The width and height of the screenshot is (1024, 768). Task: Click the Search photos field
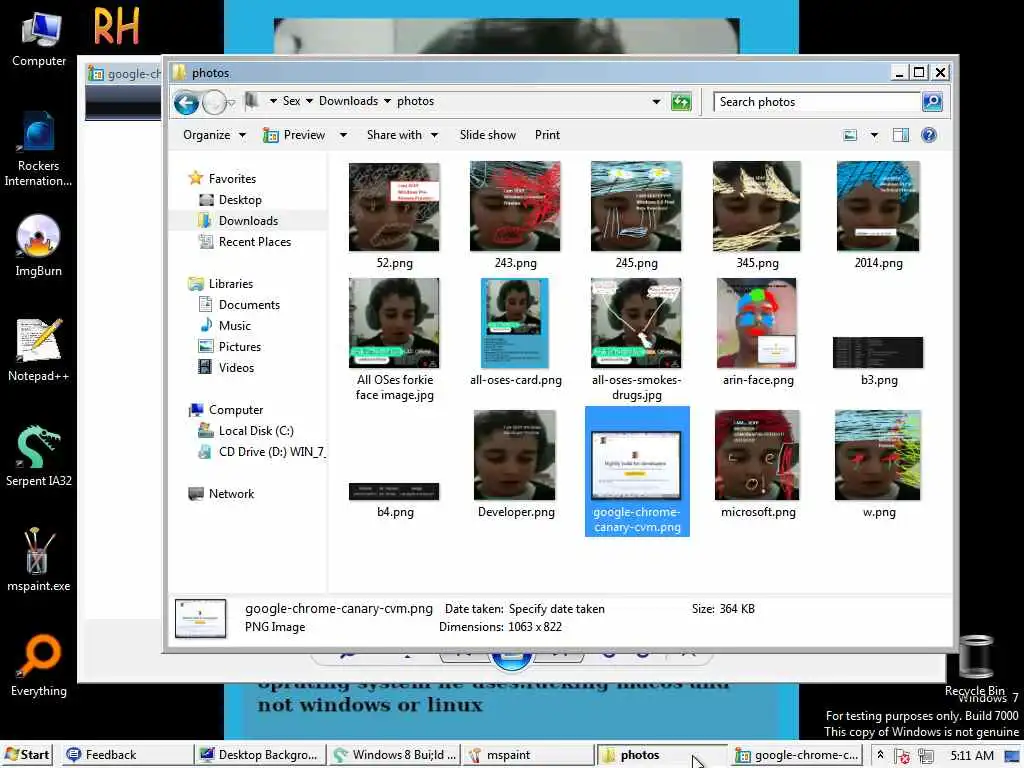click(x=817, y=102)
